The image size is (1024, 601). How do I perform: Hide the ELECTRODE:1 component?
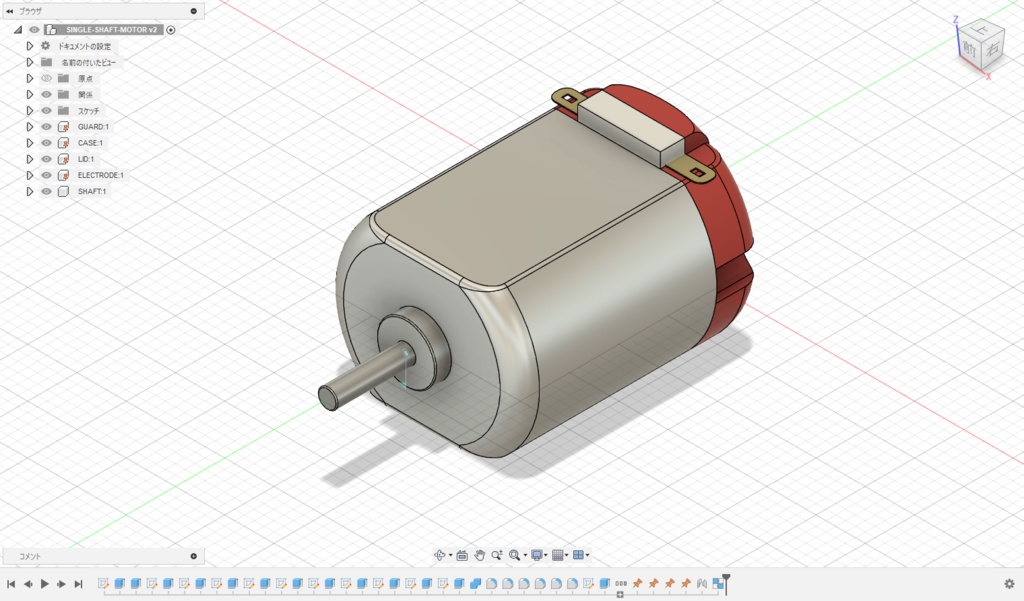coord(46,175)
